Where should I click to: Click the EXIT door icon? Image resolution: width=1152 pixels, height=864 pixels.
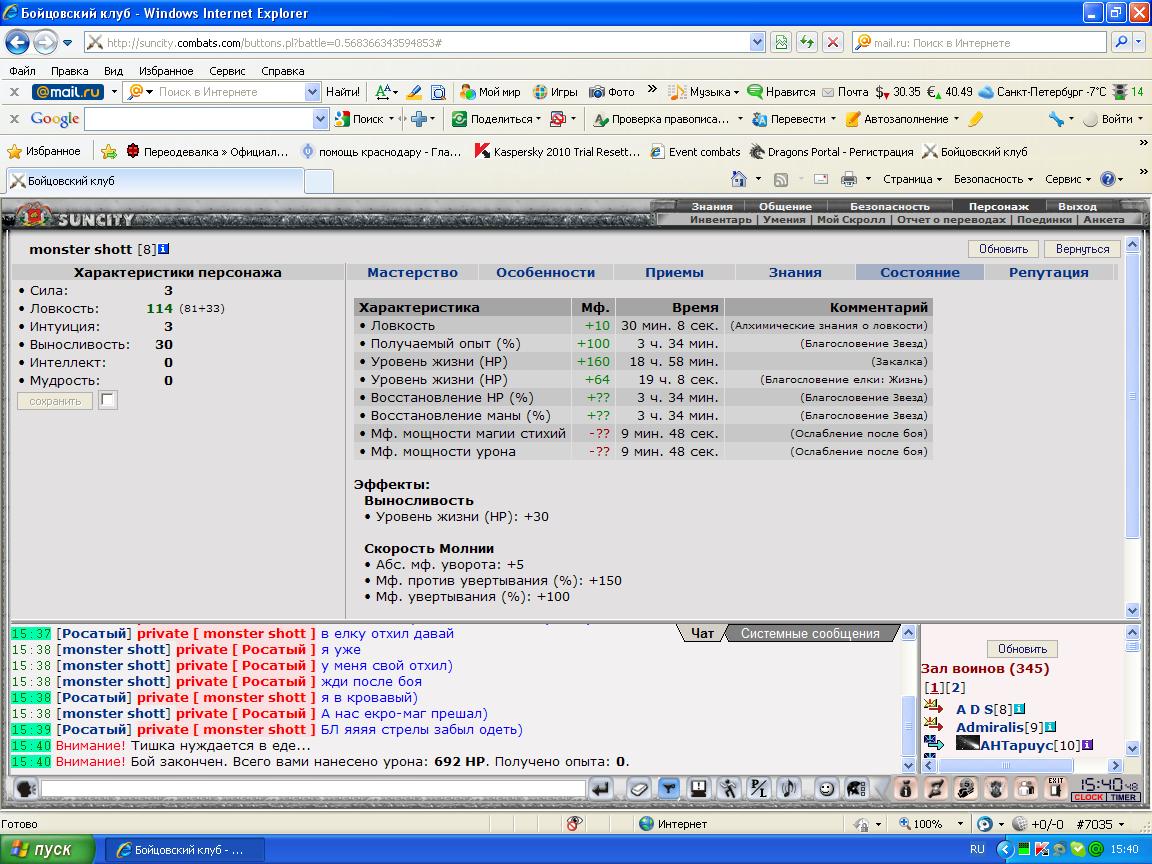tap(1056, 789)
